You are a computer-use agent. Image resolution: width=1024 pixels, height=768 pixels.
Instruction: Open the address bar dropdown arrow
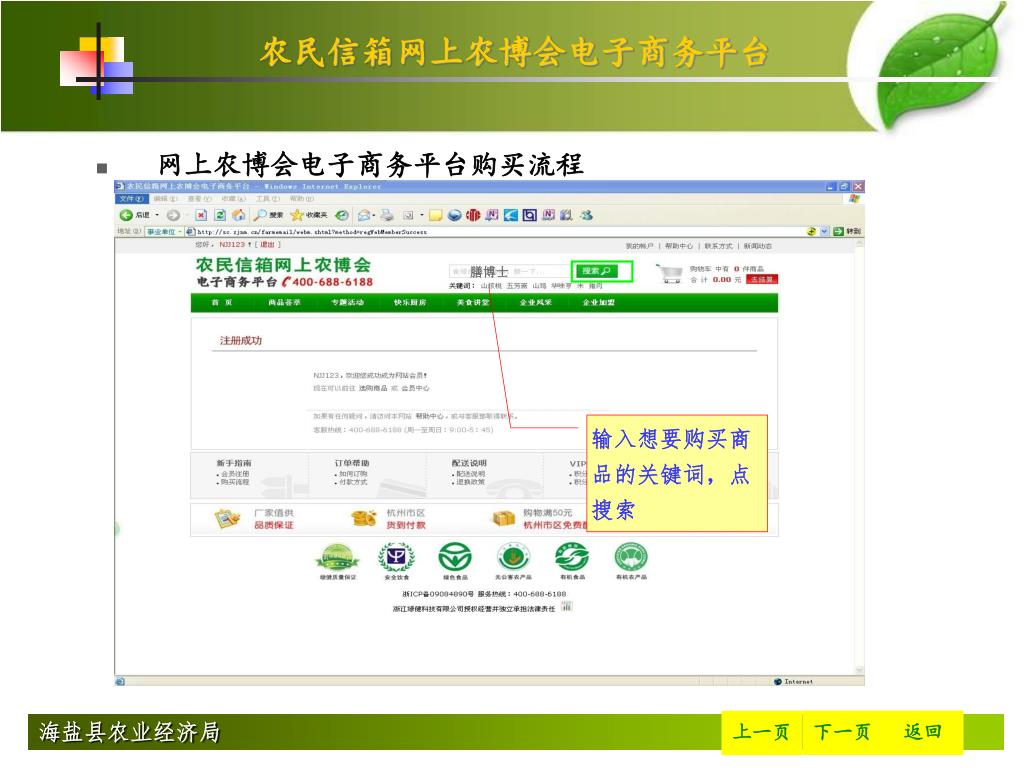pos(824,231)
